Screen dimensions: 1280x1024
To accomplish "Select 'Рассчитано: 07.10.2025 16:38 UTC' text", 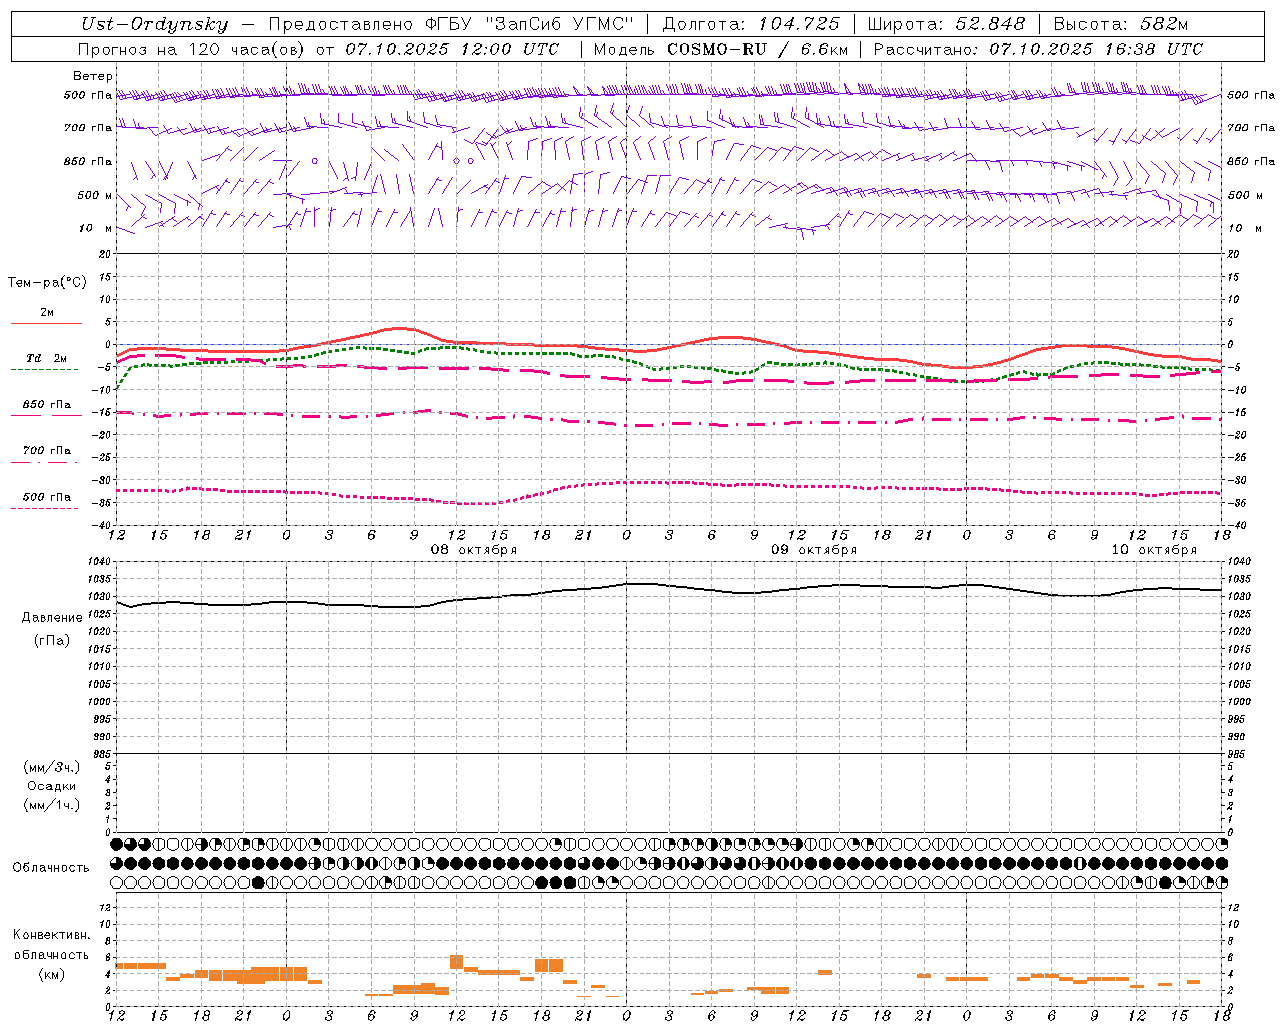I will point(1038,49).
